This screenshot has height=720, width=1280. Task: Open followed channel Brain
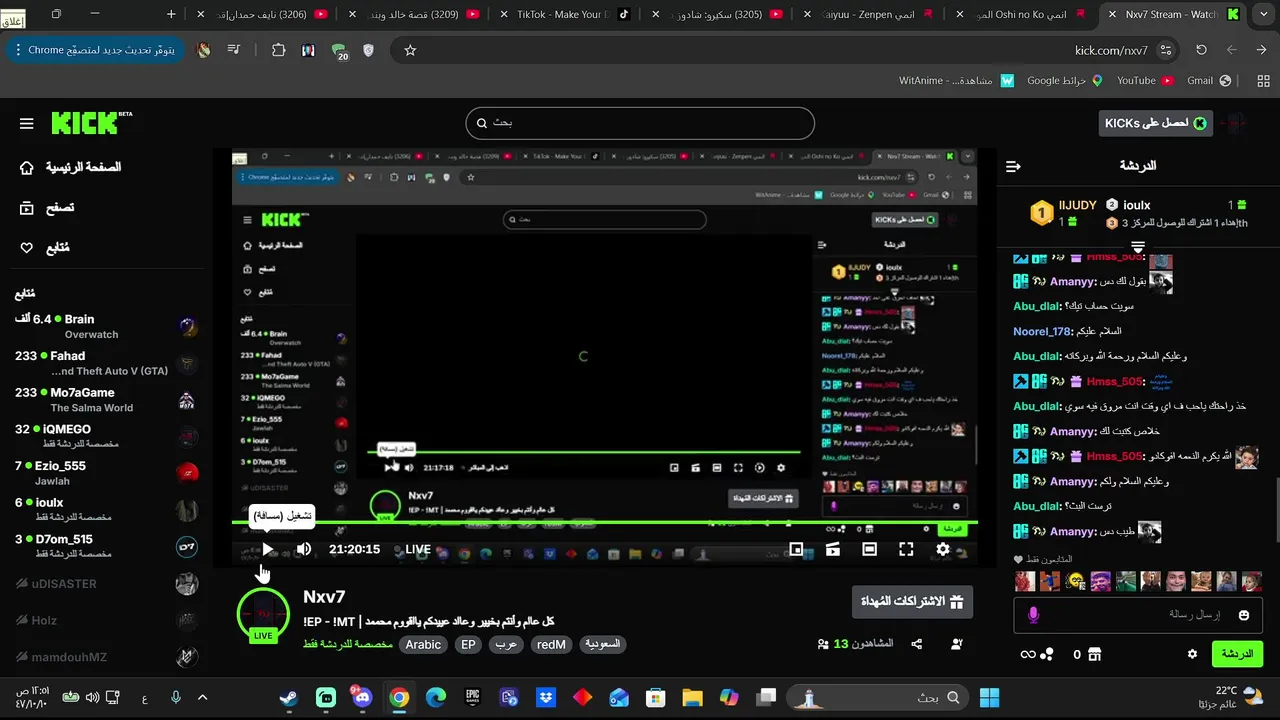pyautogui.click(x=106, y=326)
